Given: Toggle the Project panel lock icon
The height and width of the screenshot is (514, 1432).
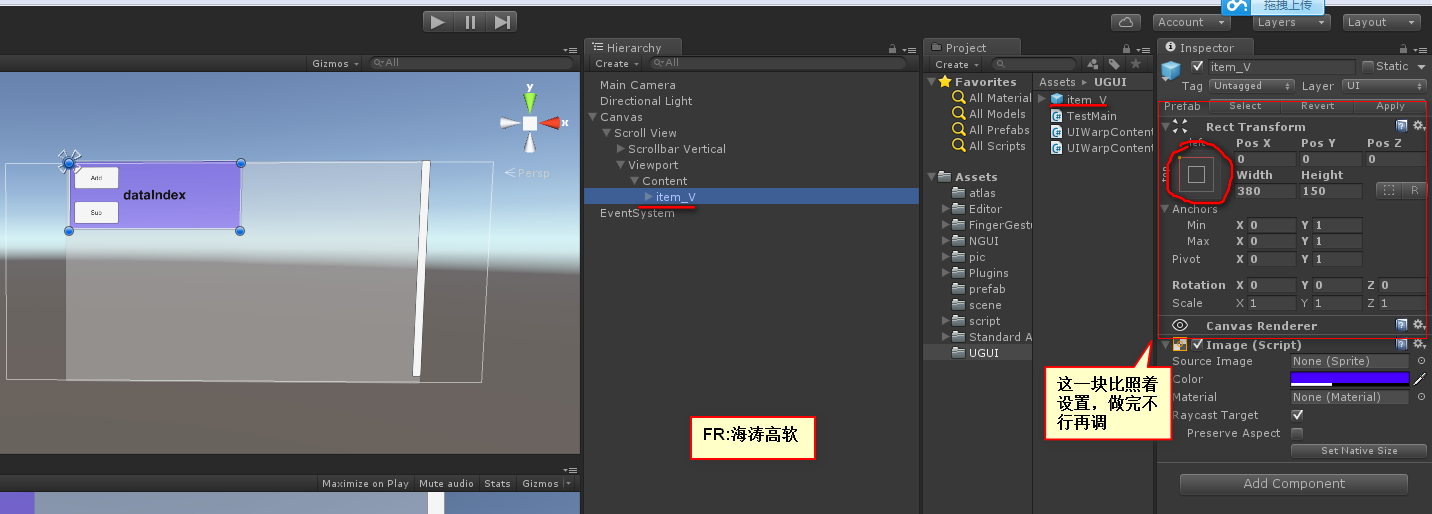Looking at the screenshot, I should coord(1127,48).
